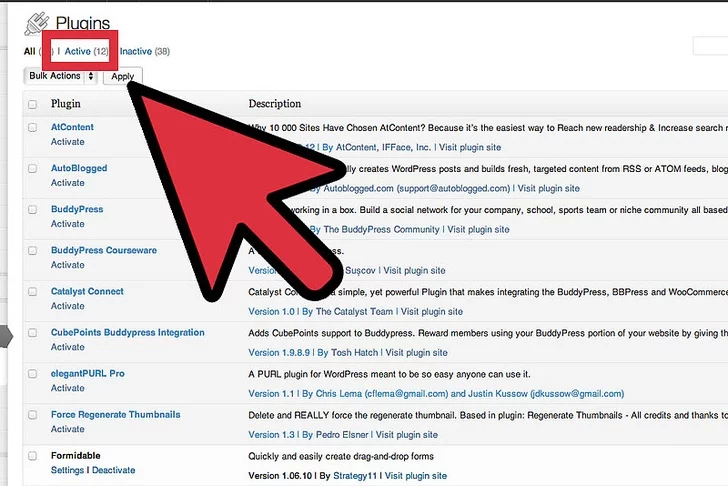Sort by the Plugin column header
The height and width of the screenshot is (486, 728).
[66, 104]
